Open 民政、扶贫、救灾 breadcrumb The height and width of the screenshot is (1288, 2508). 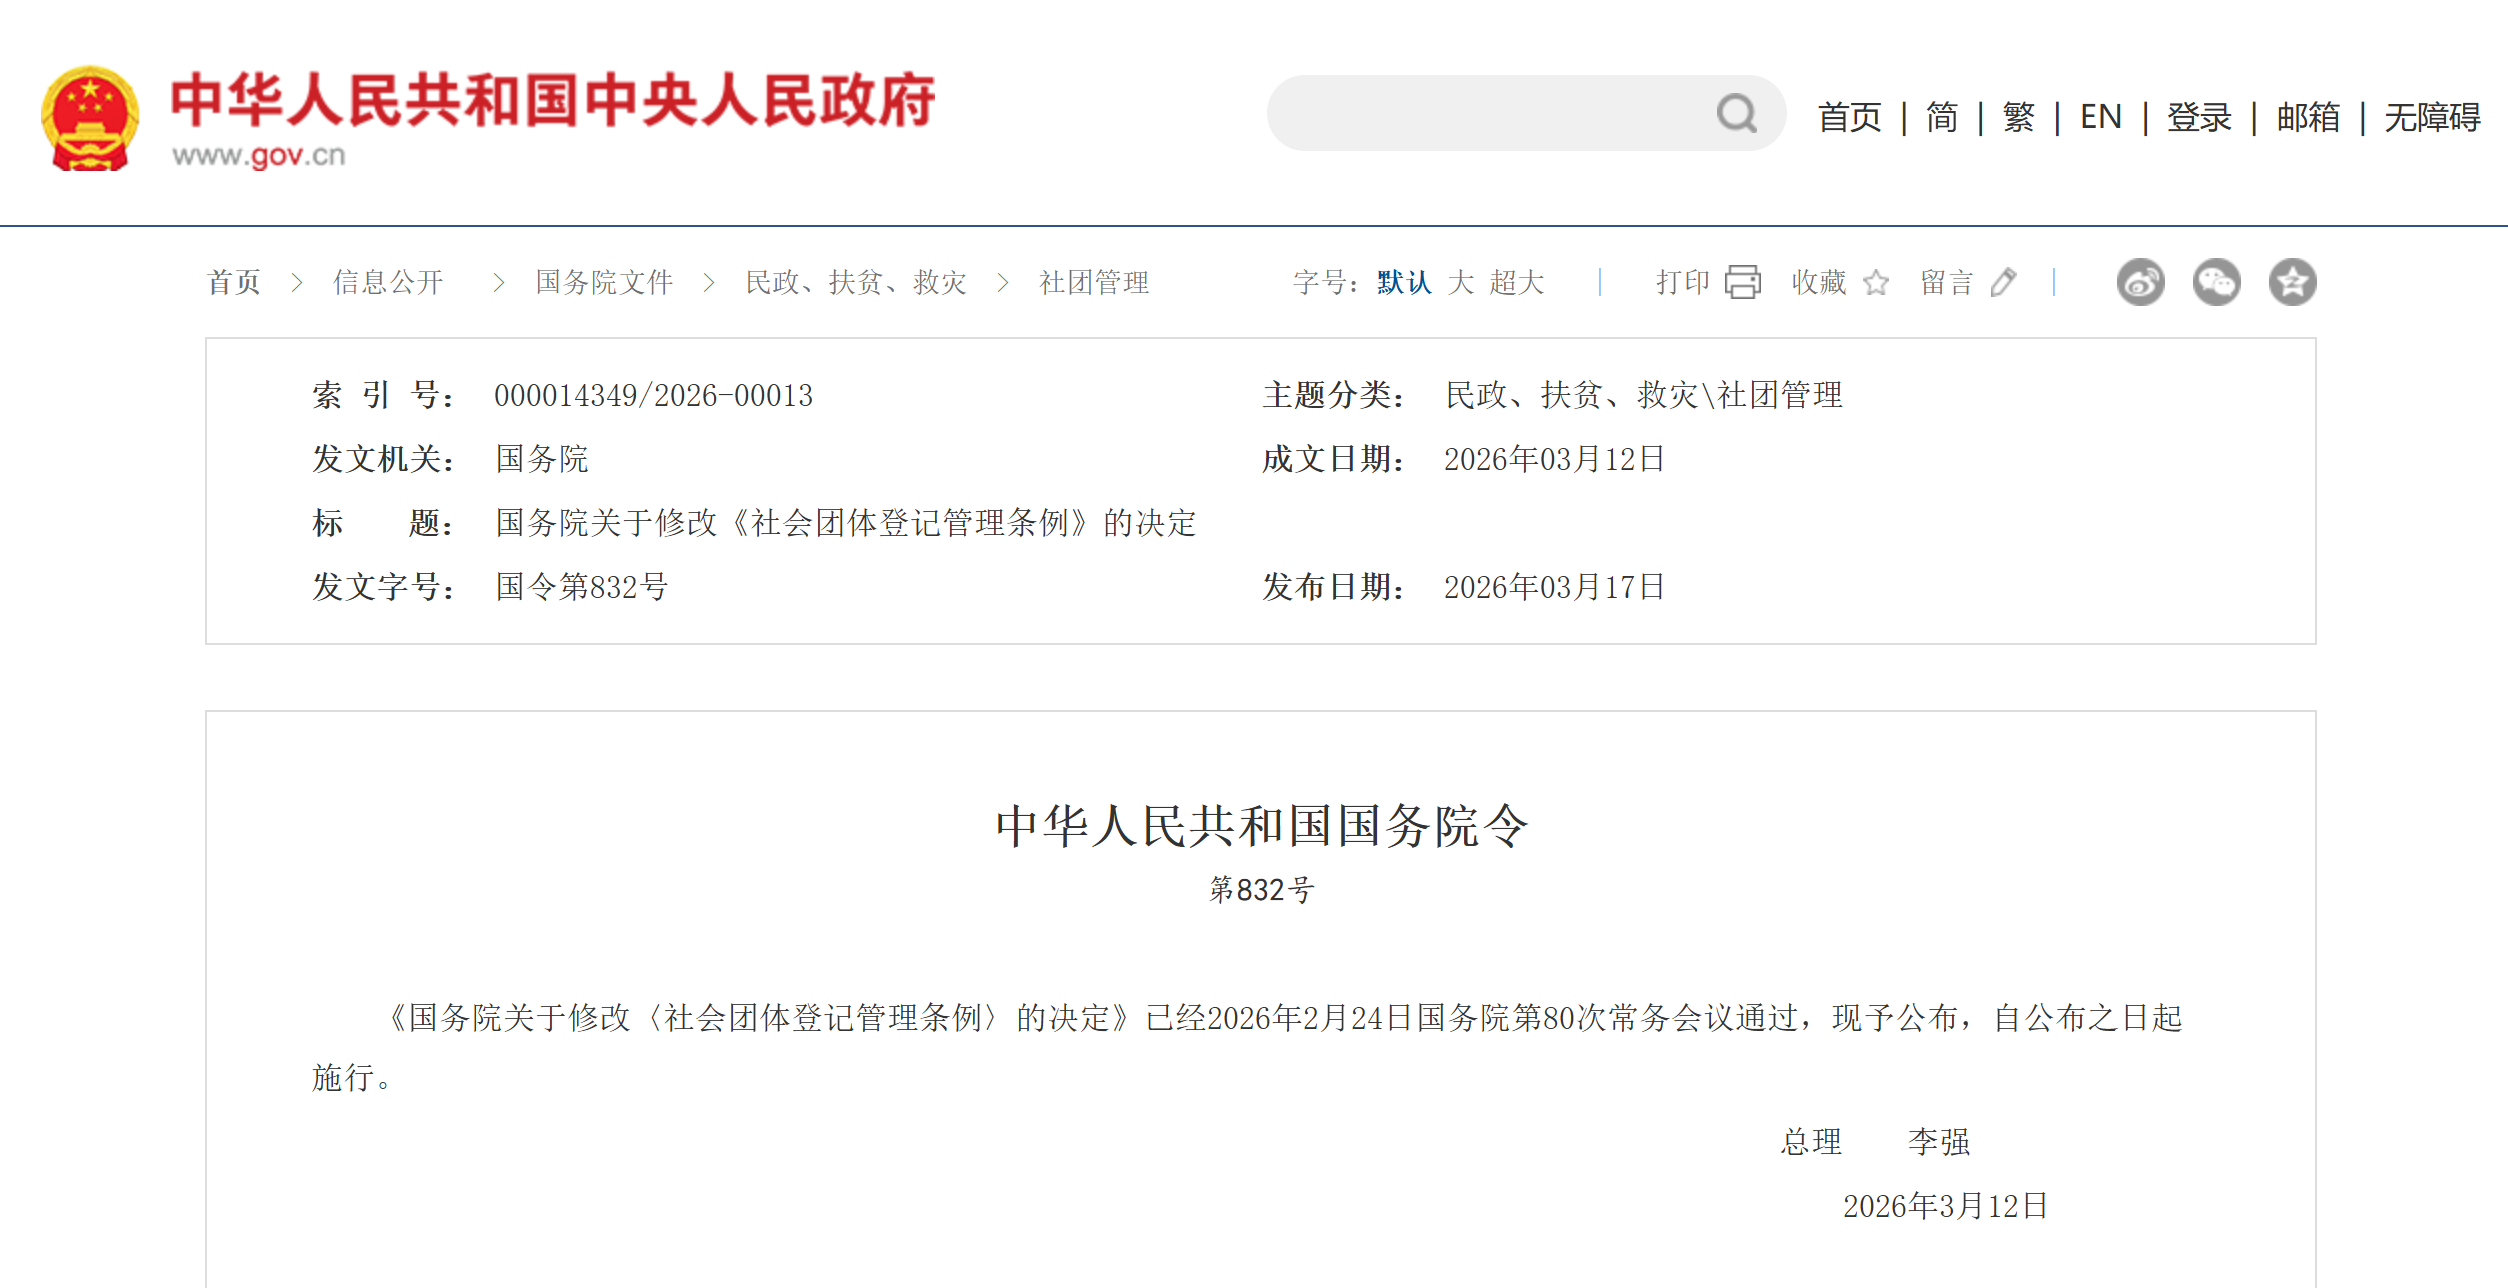(x=856, y=283)
